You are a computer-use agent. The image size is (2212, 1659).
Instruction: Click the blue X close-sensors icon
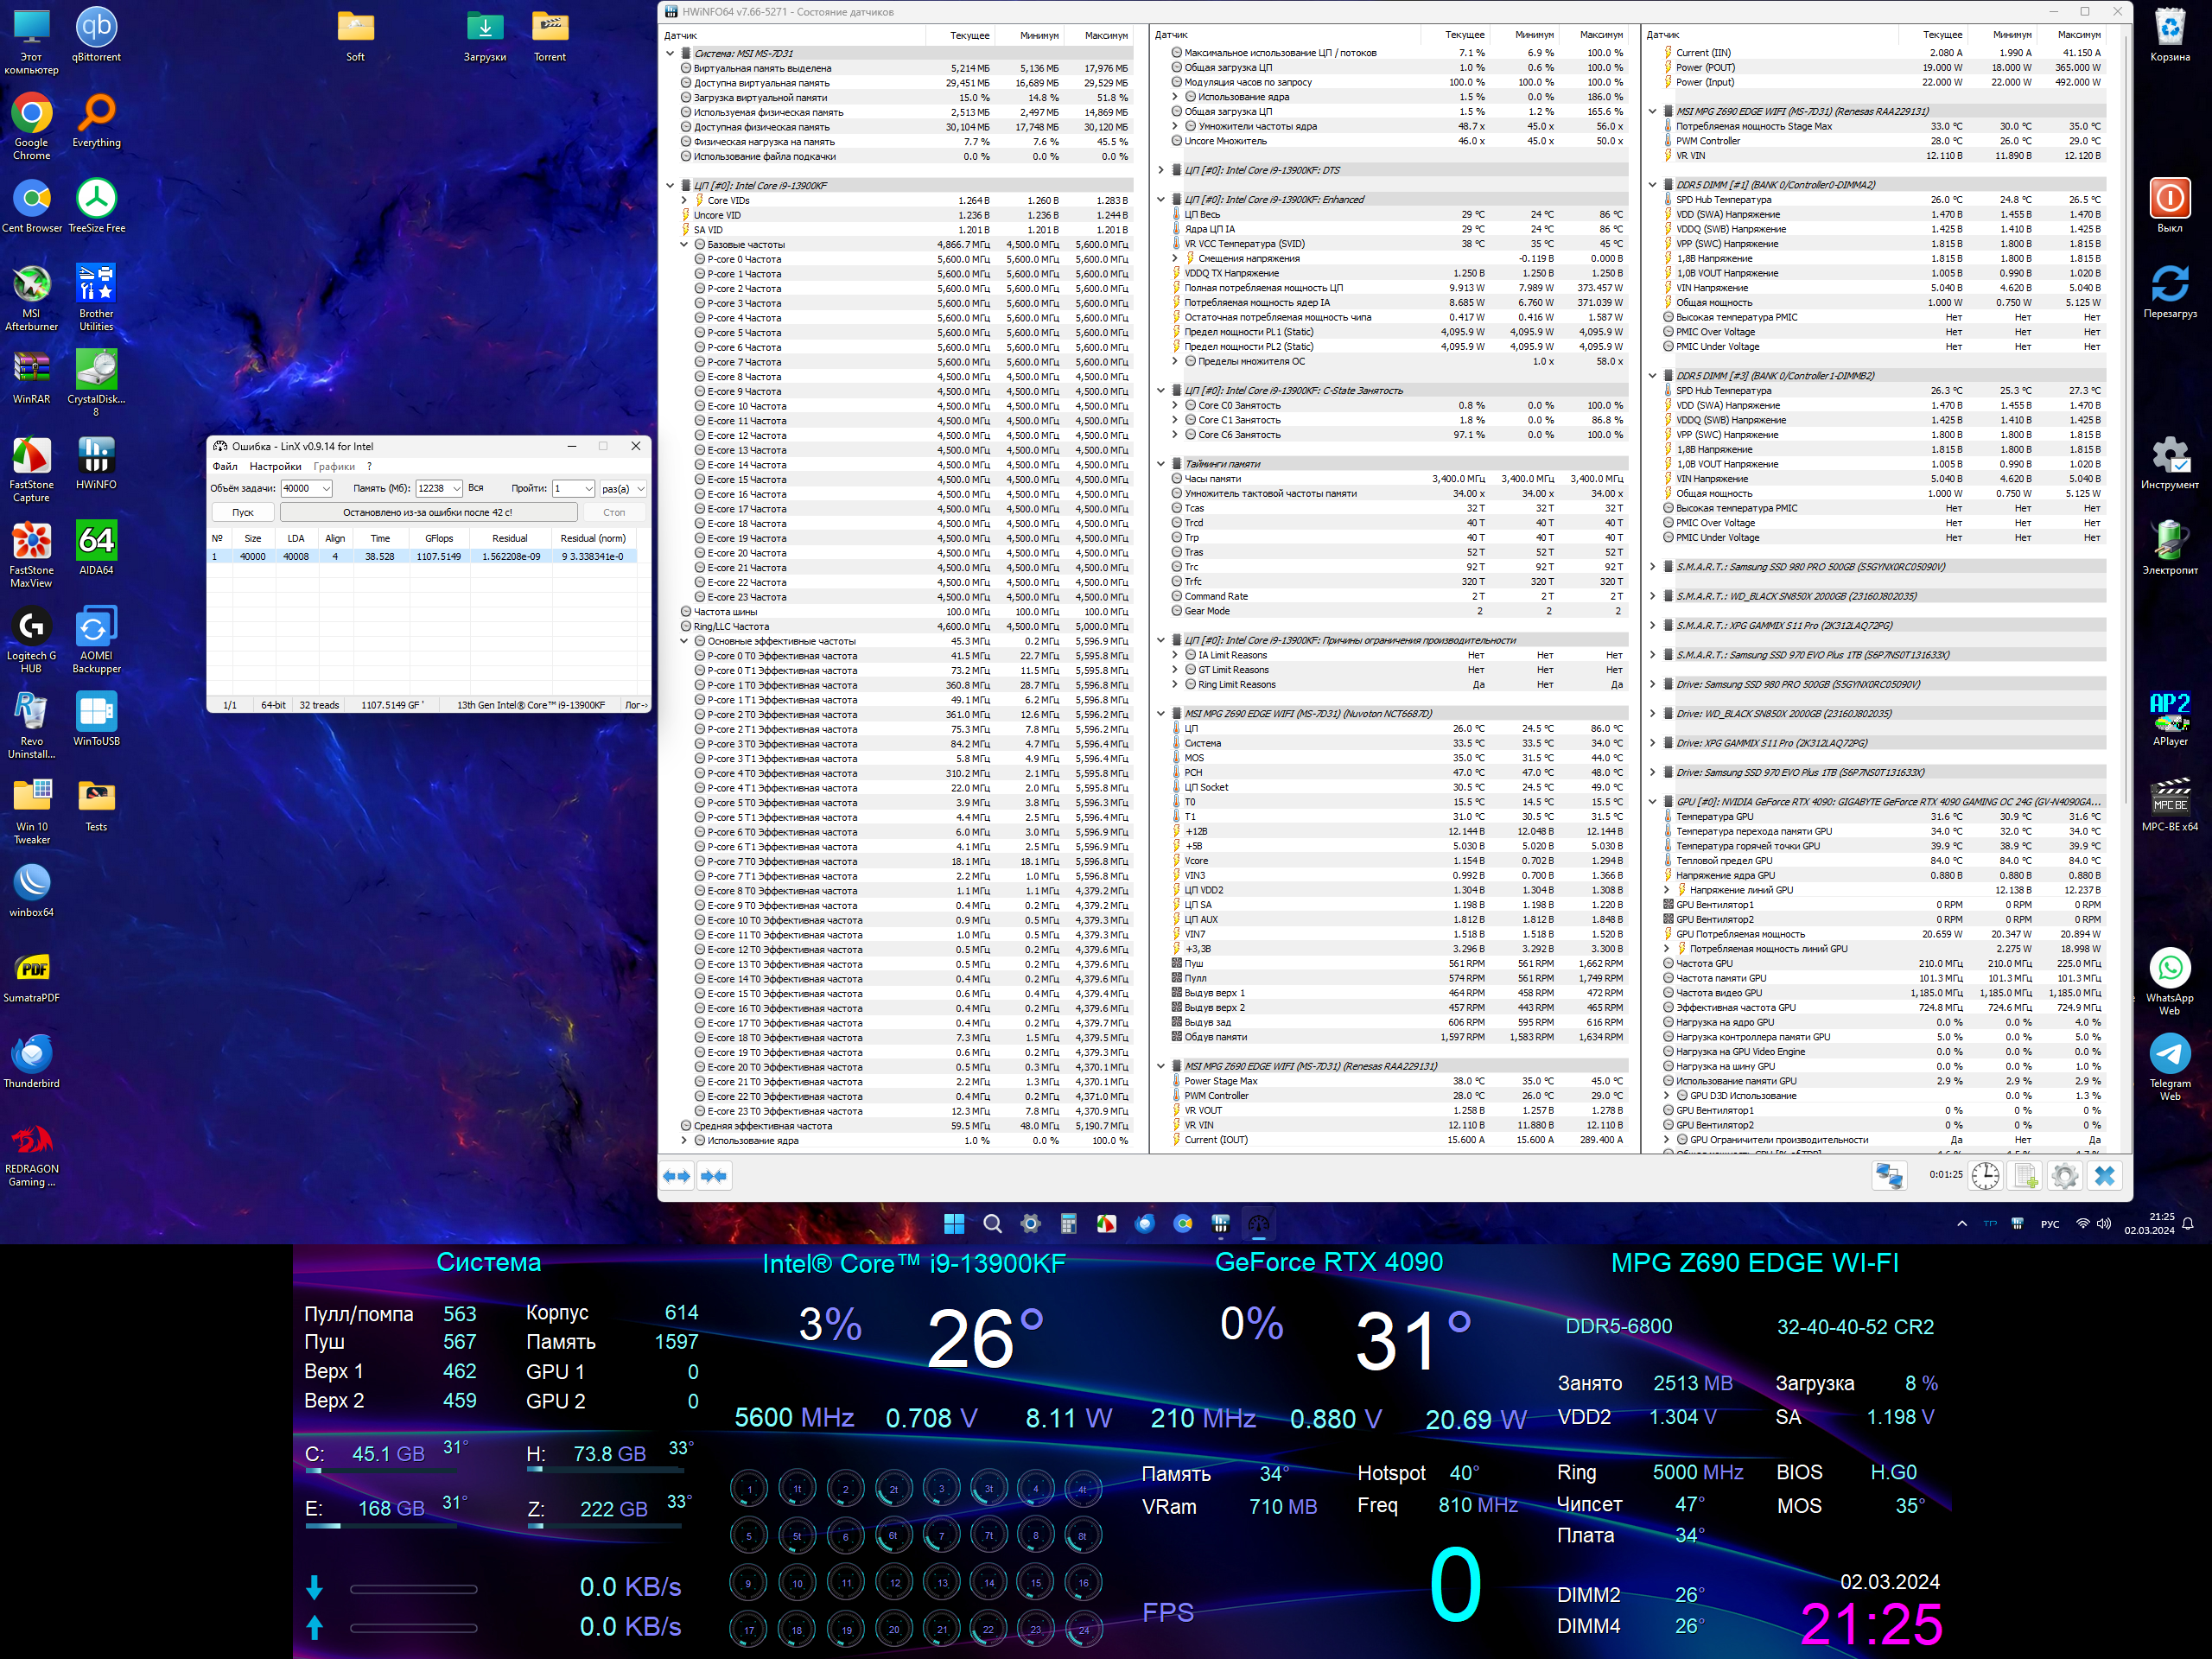tap(2104, 1176)
